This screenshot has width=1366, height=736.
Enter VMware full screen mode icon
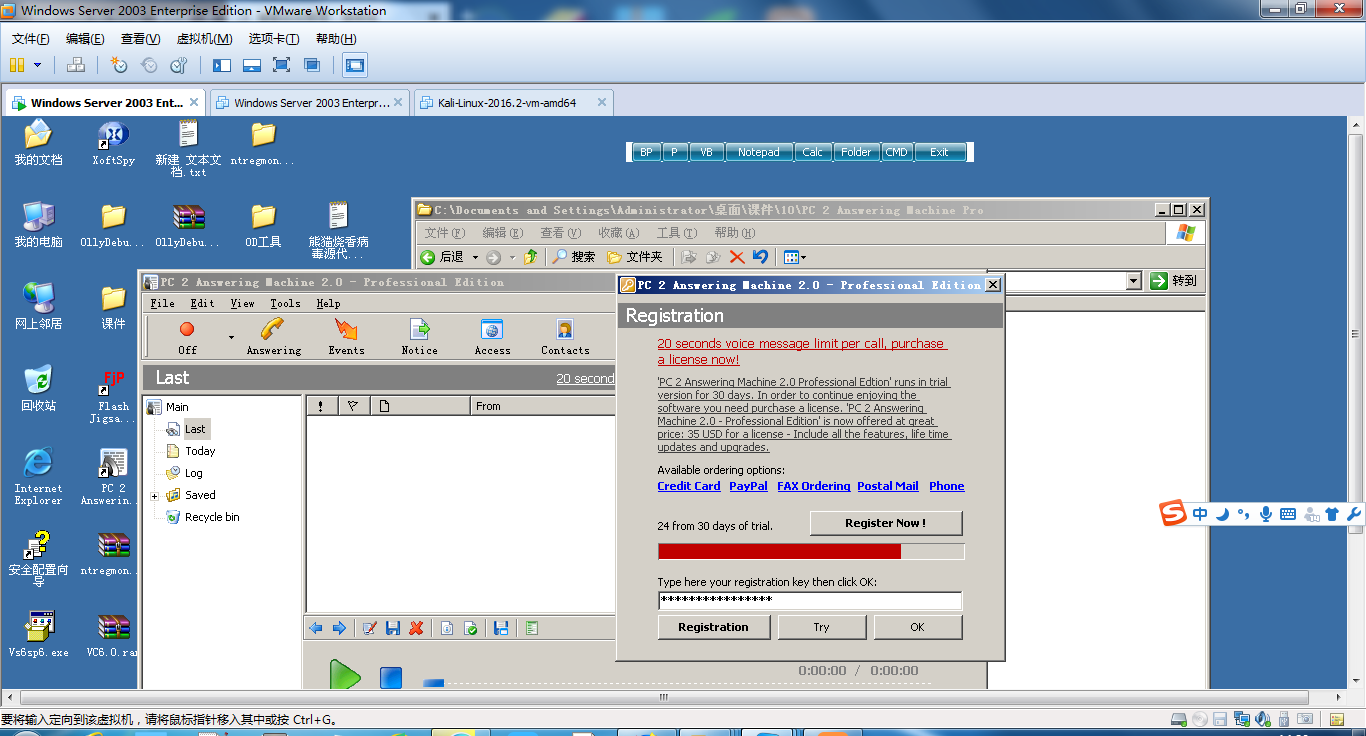coord(282,65)
